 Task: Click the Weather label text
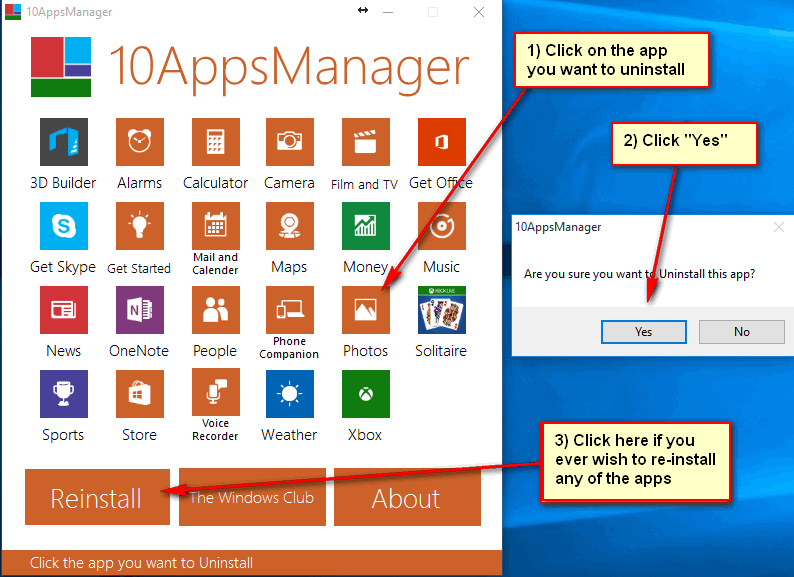point(289,435)
